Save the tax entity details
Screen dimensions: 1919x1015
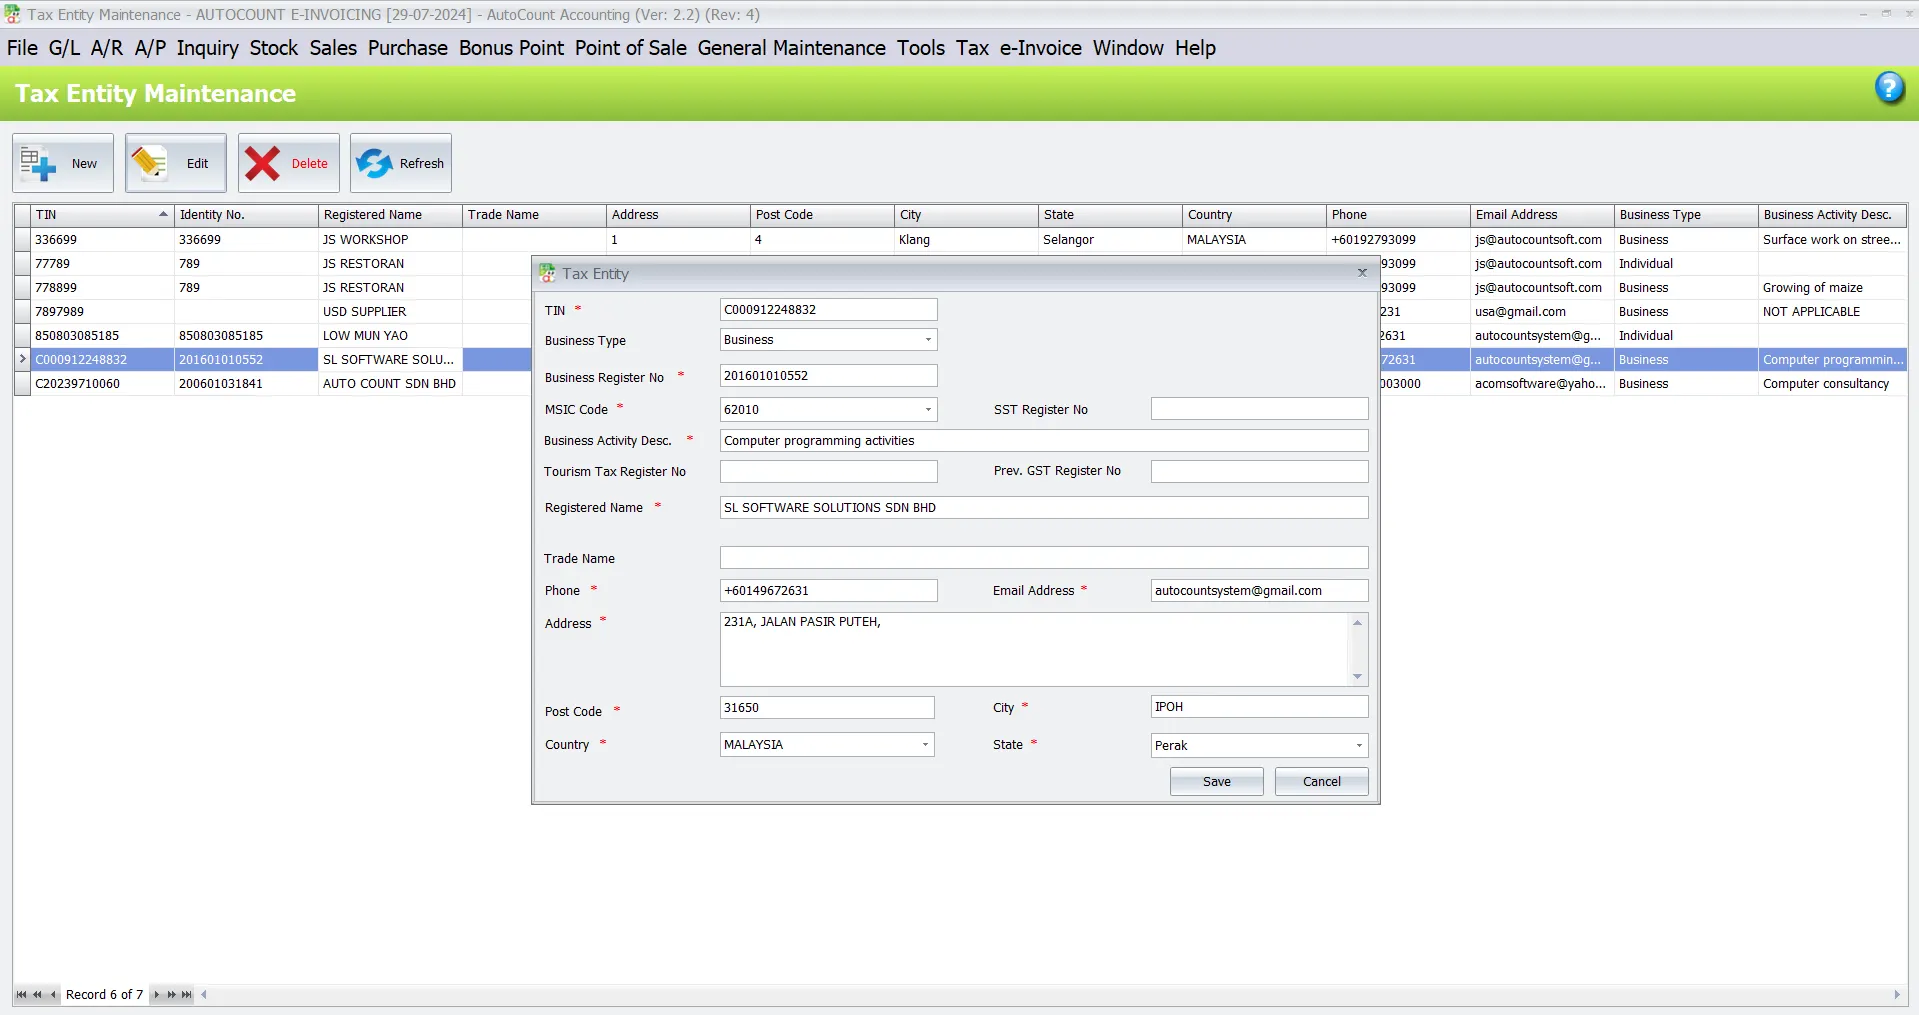click(1216, 781)
